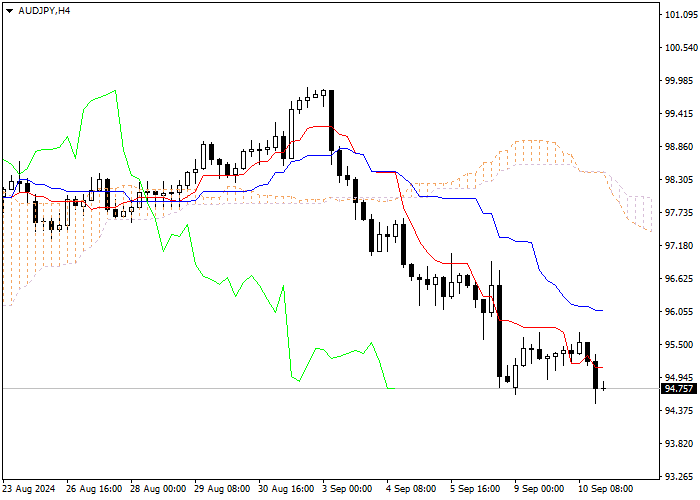Image resolution: width=700 pixels, height=500 pixels.
Task: Click the 99.985 price level
Action: click(681, 81)
